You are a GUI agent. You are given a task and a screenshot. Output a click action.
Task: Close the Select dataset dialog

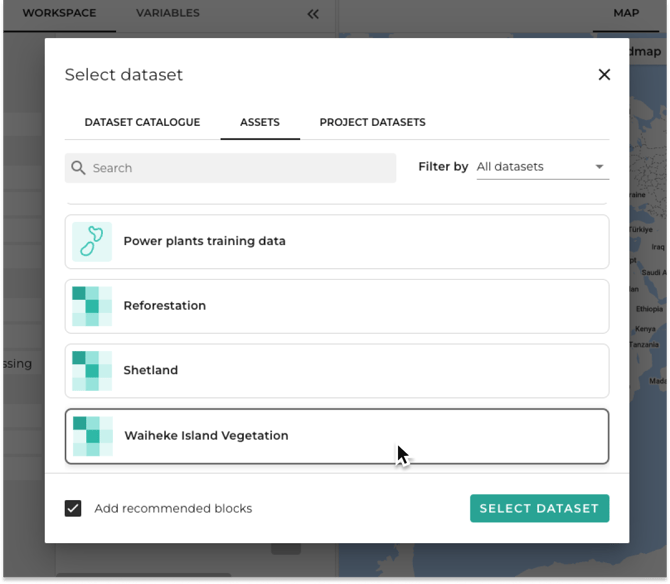604,75
